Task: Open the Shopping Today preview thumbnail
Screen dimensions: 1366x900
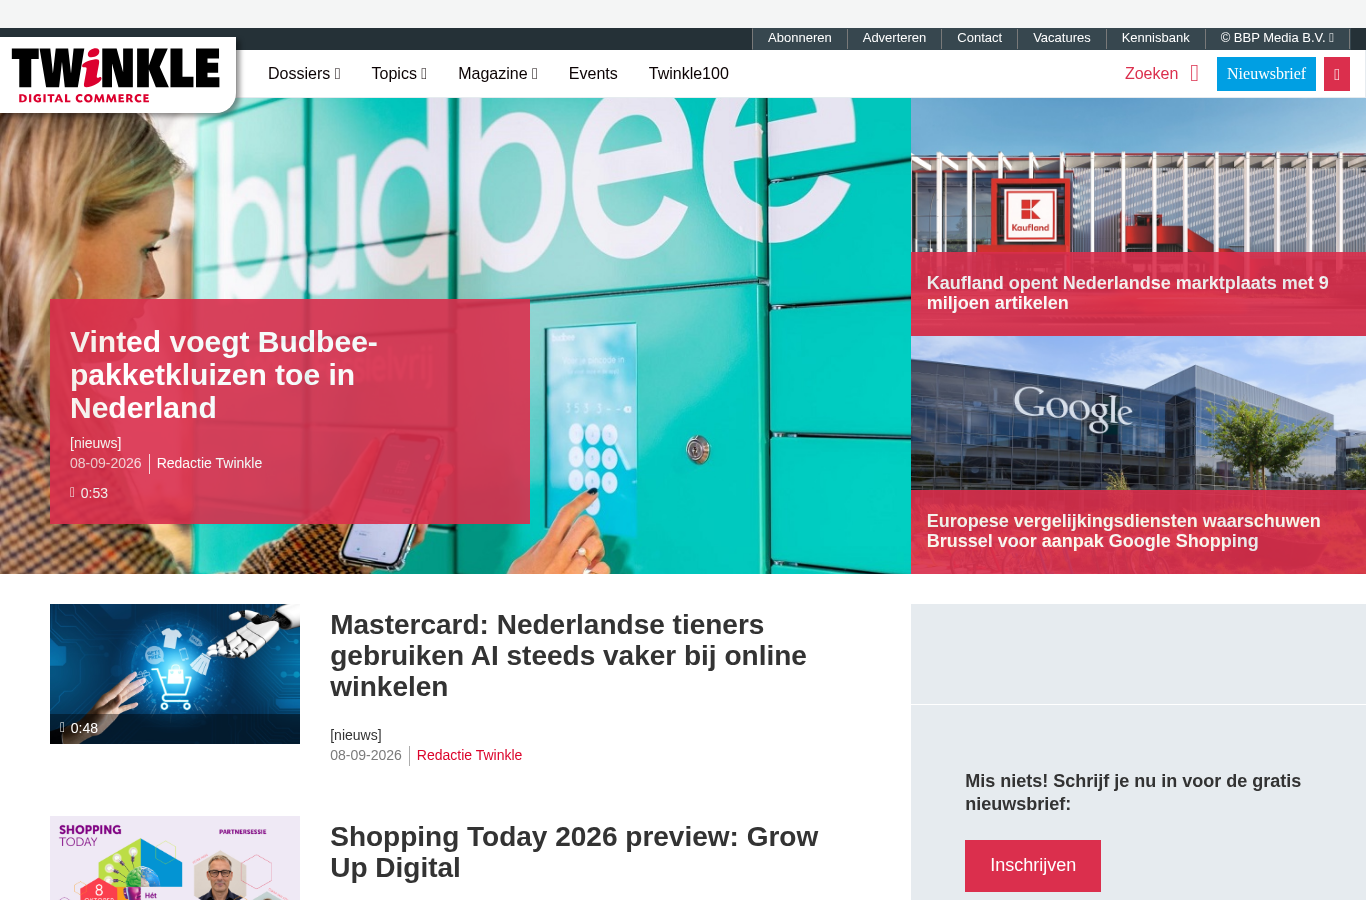Action: pos(175,858)
